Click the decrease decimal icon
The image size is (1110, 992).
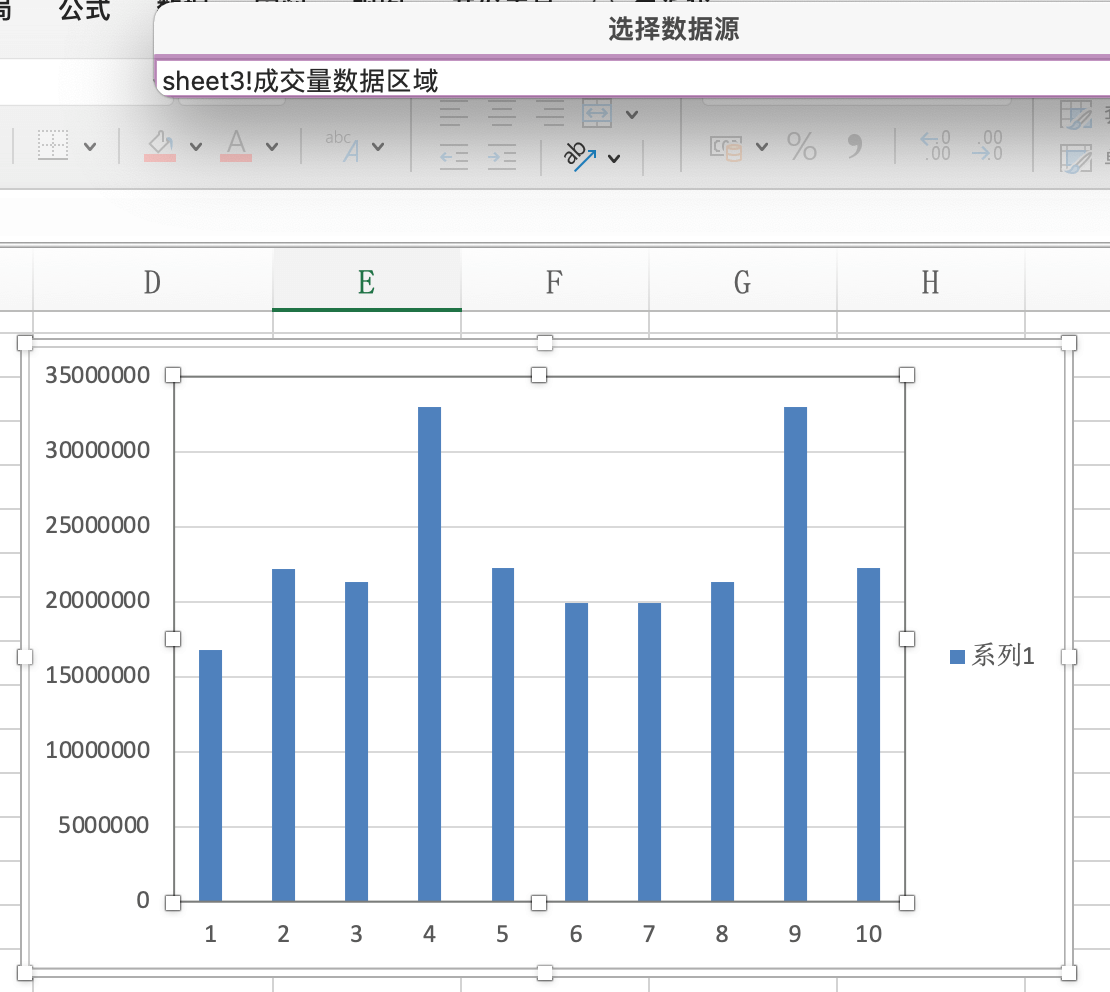point(988,146)
